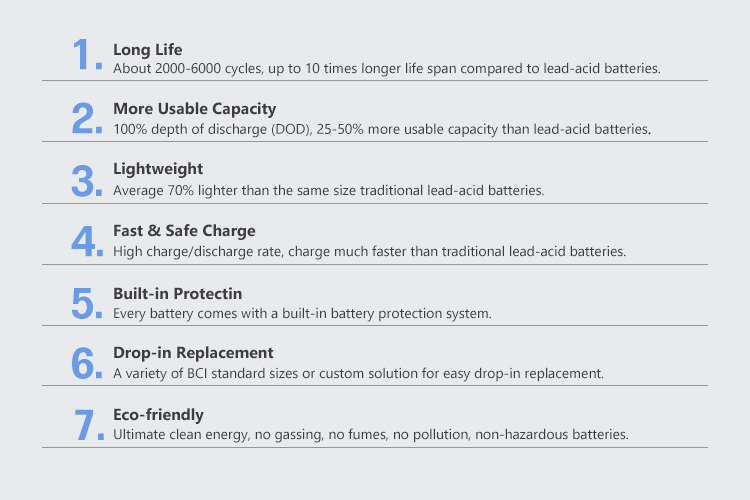
Task: Click the Lightweight heading
Action: pos(158,169)
